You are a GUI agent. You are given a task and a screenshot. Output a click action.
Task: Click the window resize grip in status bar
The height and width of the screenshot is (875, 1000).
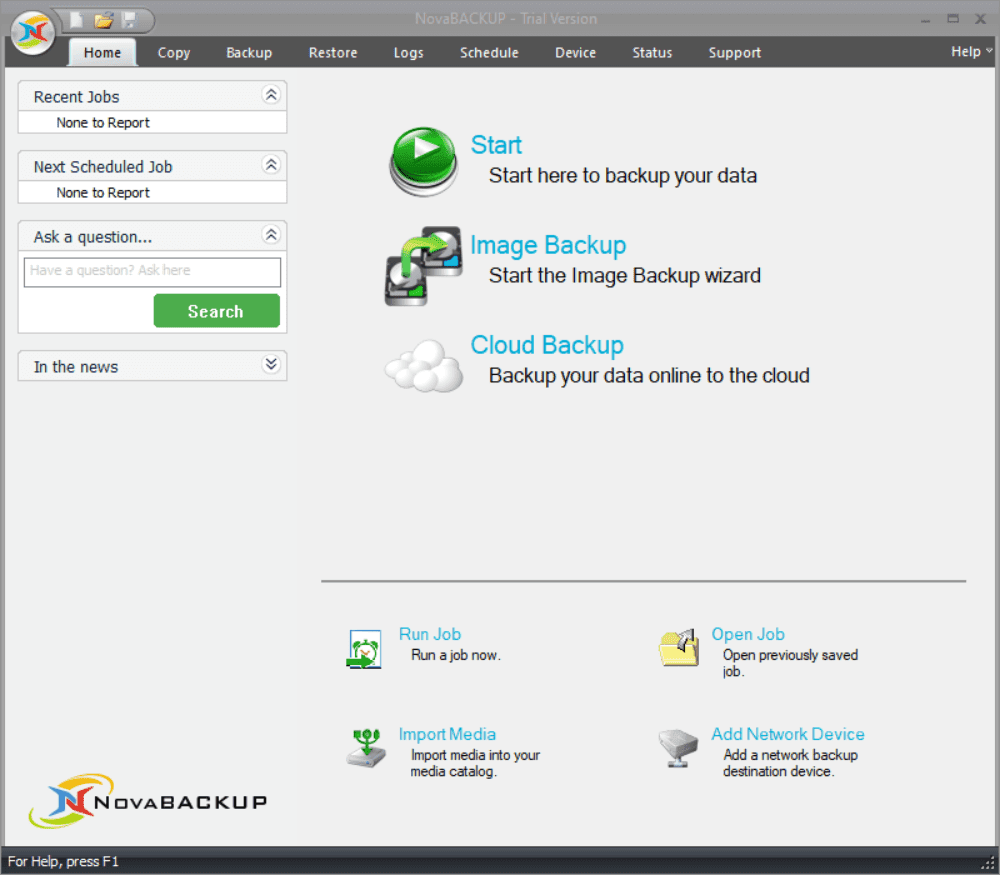coord(989,864)
